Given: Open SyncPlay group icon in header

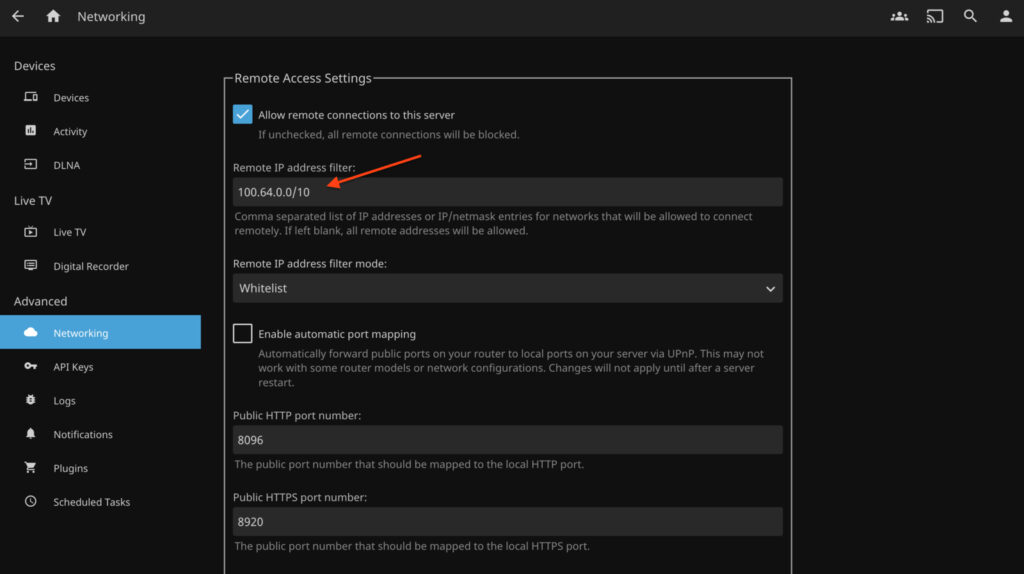Looking at the screenshot, I should 899,17.
